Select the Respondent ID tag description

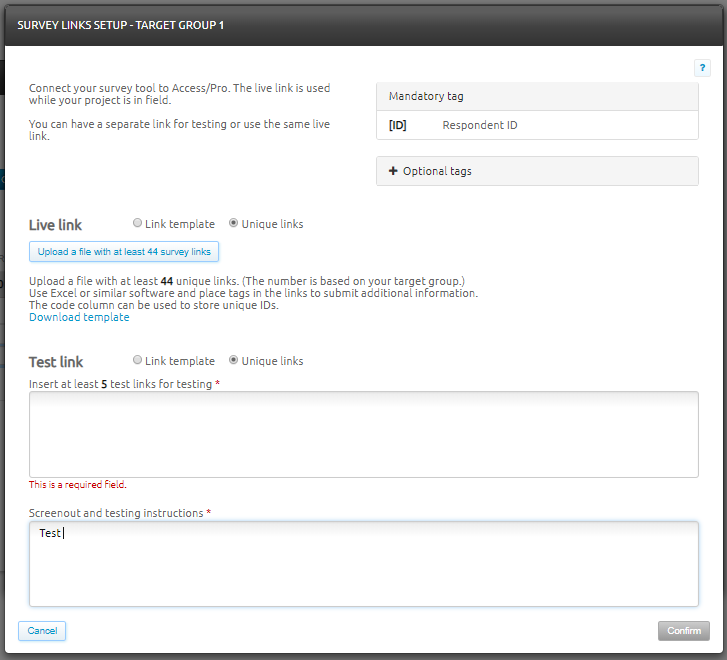click(480, 125)
